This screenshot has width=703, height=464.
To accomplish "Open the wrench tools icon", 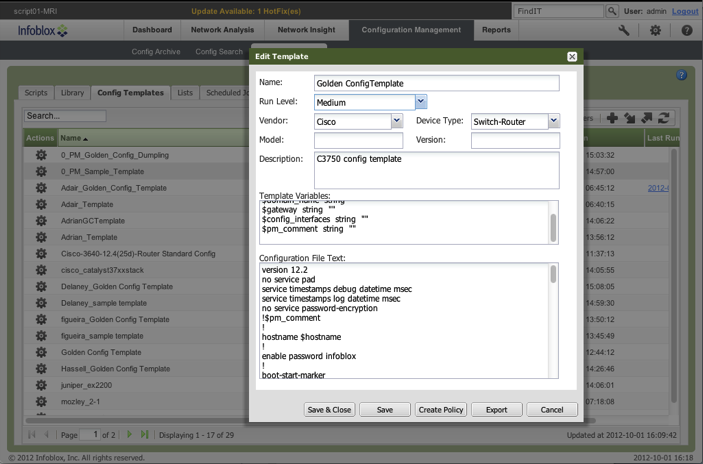I will (624, 31).
